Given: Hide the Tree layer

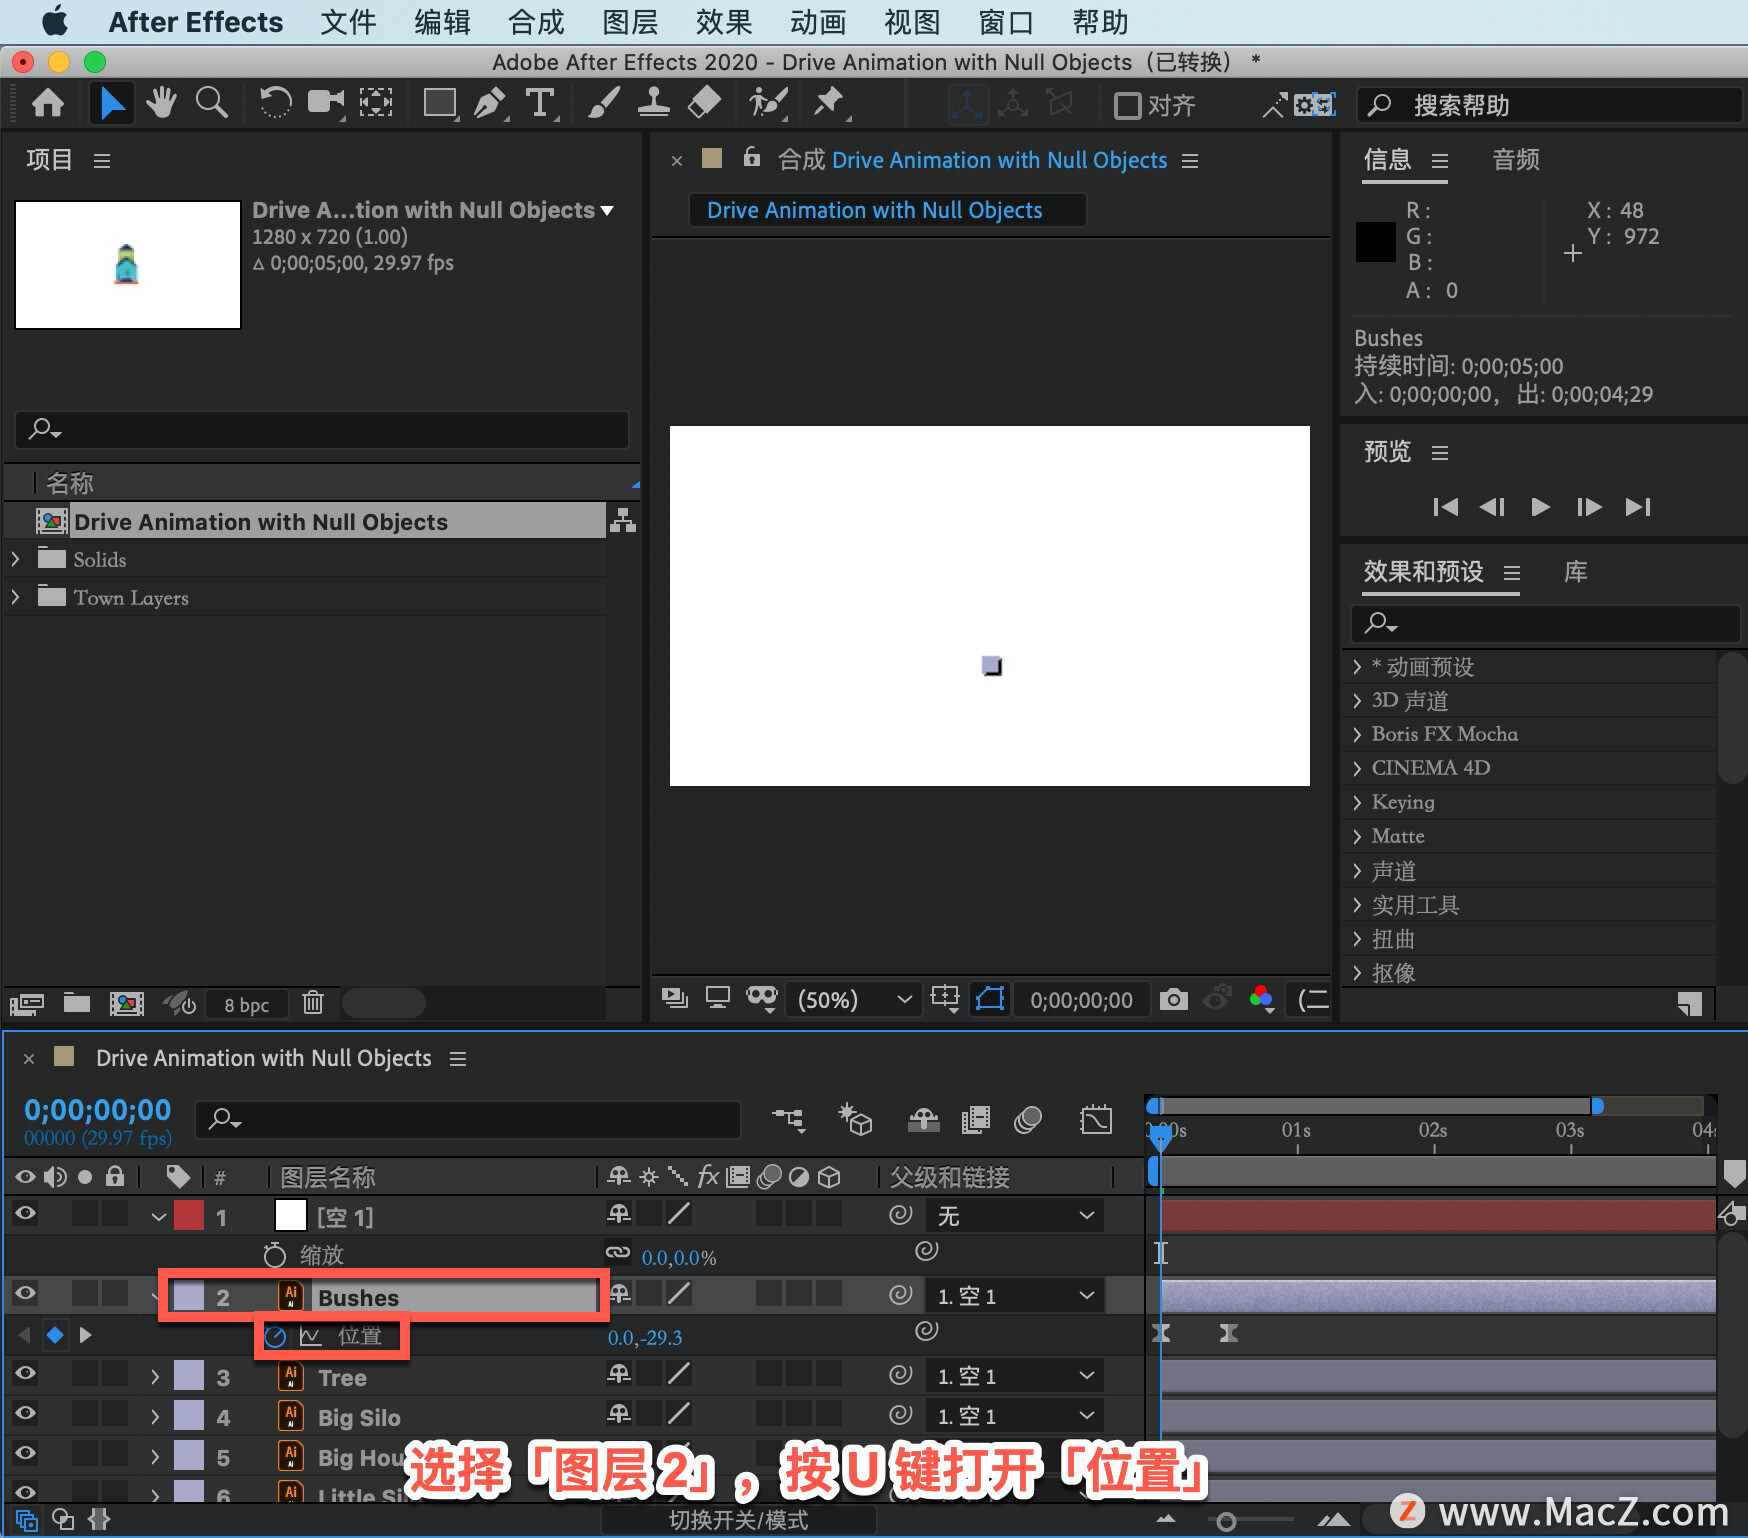Looking at the screenshot, I should tap(25, 1375).
